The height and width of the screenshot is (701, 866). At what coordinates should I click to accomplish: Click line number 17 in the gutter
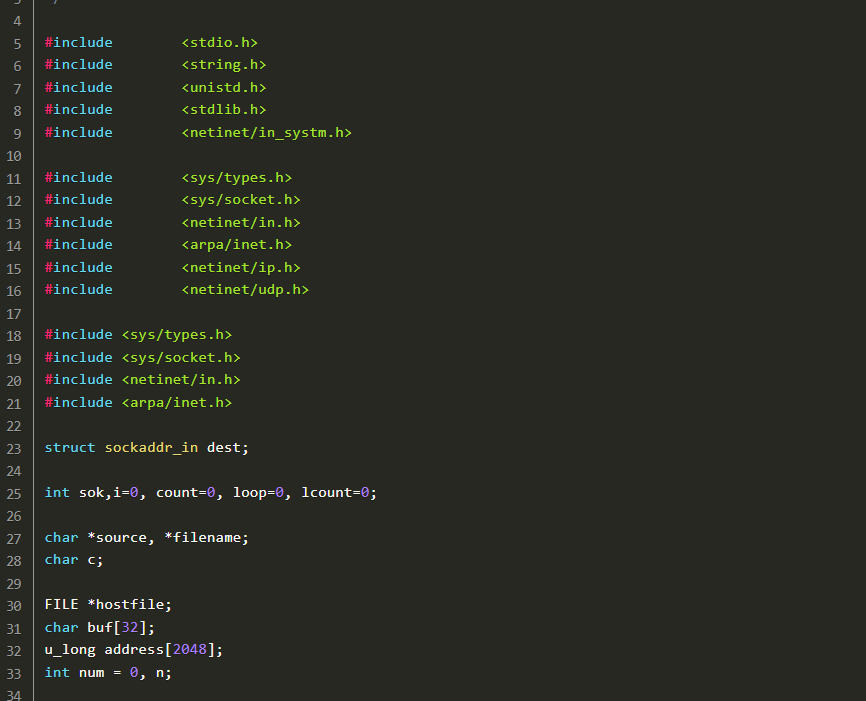14,313
